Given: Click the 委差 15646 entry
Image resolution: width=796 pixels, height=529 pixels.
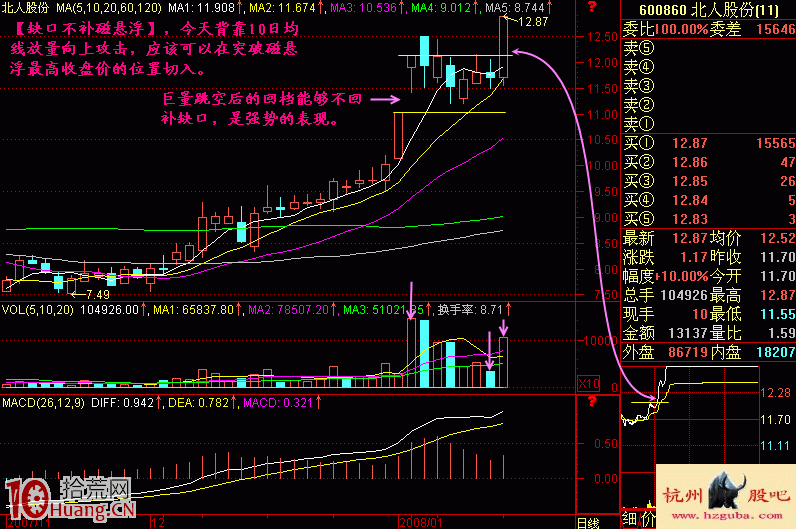Looking at the screenshot, I should pyautogui.click(x=752, y=29).
